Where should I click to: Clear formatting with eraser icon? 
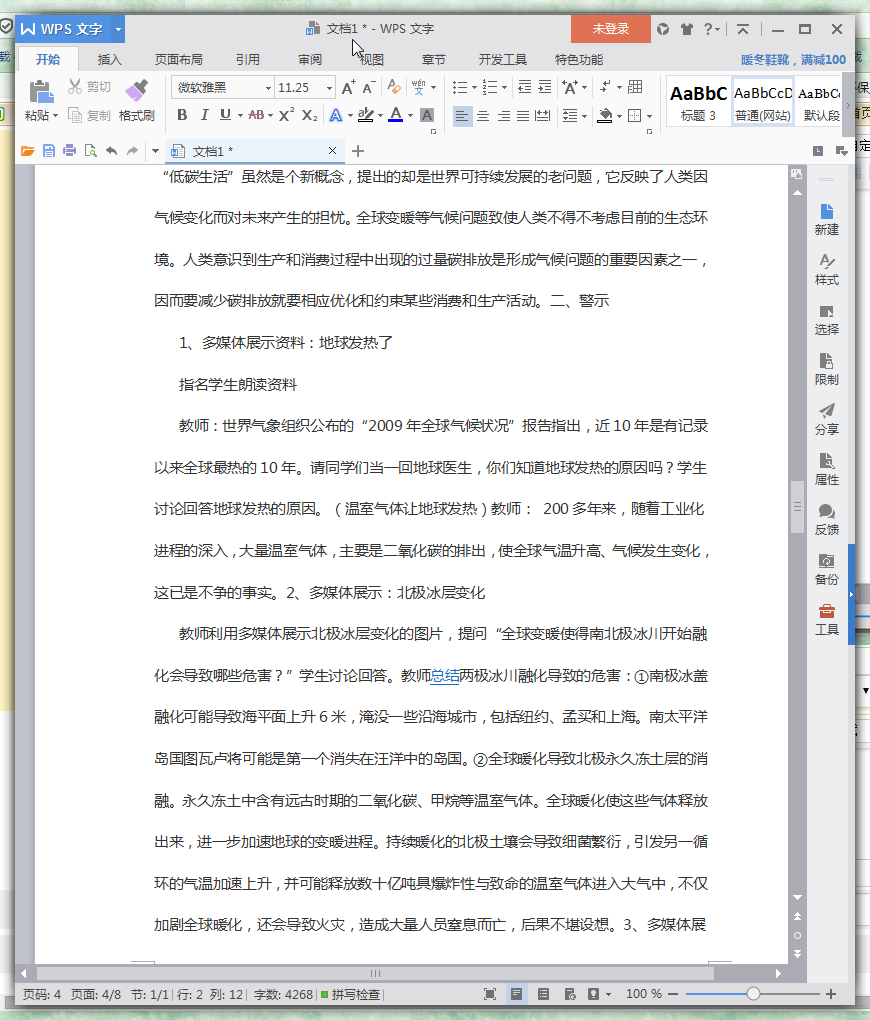point(394,87)
